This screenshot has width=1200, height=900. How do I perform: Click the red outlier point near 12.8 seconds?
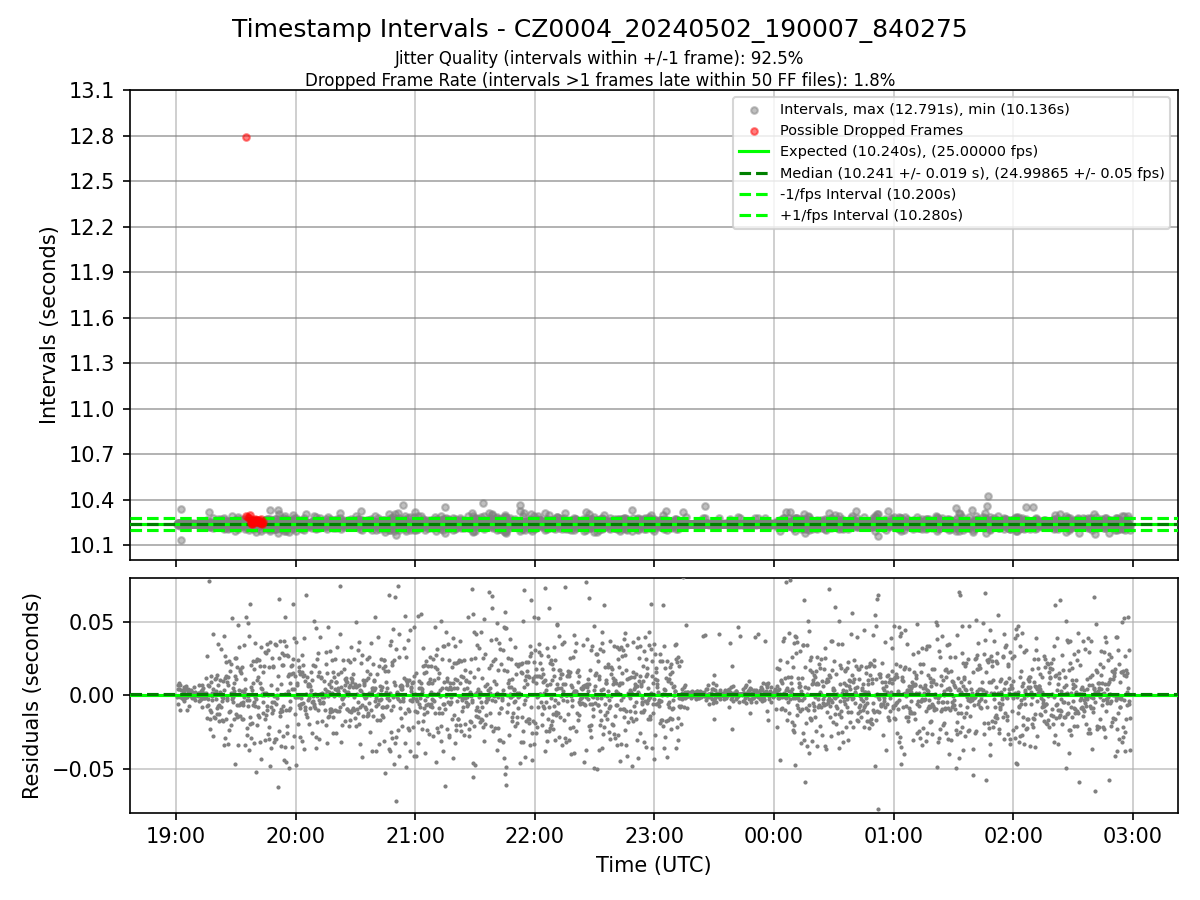pos(246,137)
